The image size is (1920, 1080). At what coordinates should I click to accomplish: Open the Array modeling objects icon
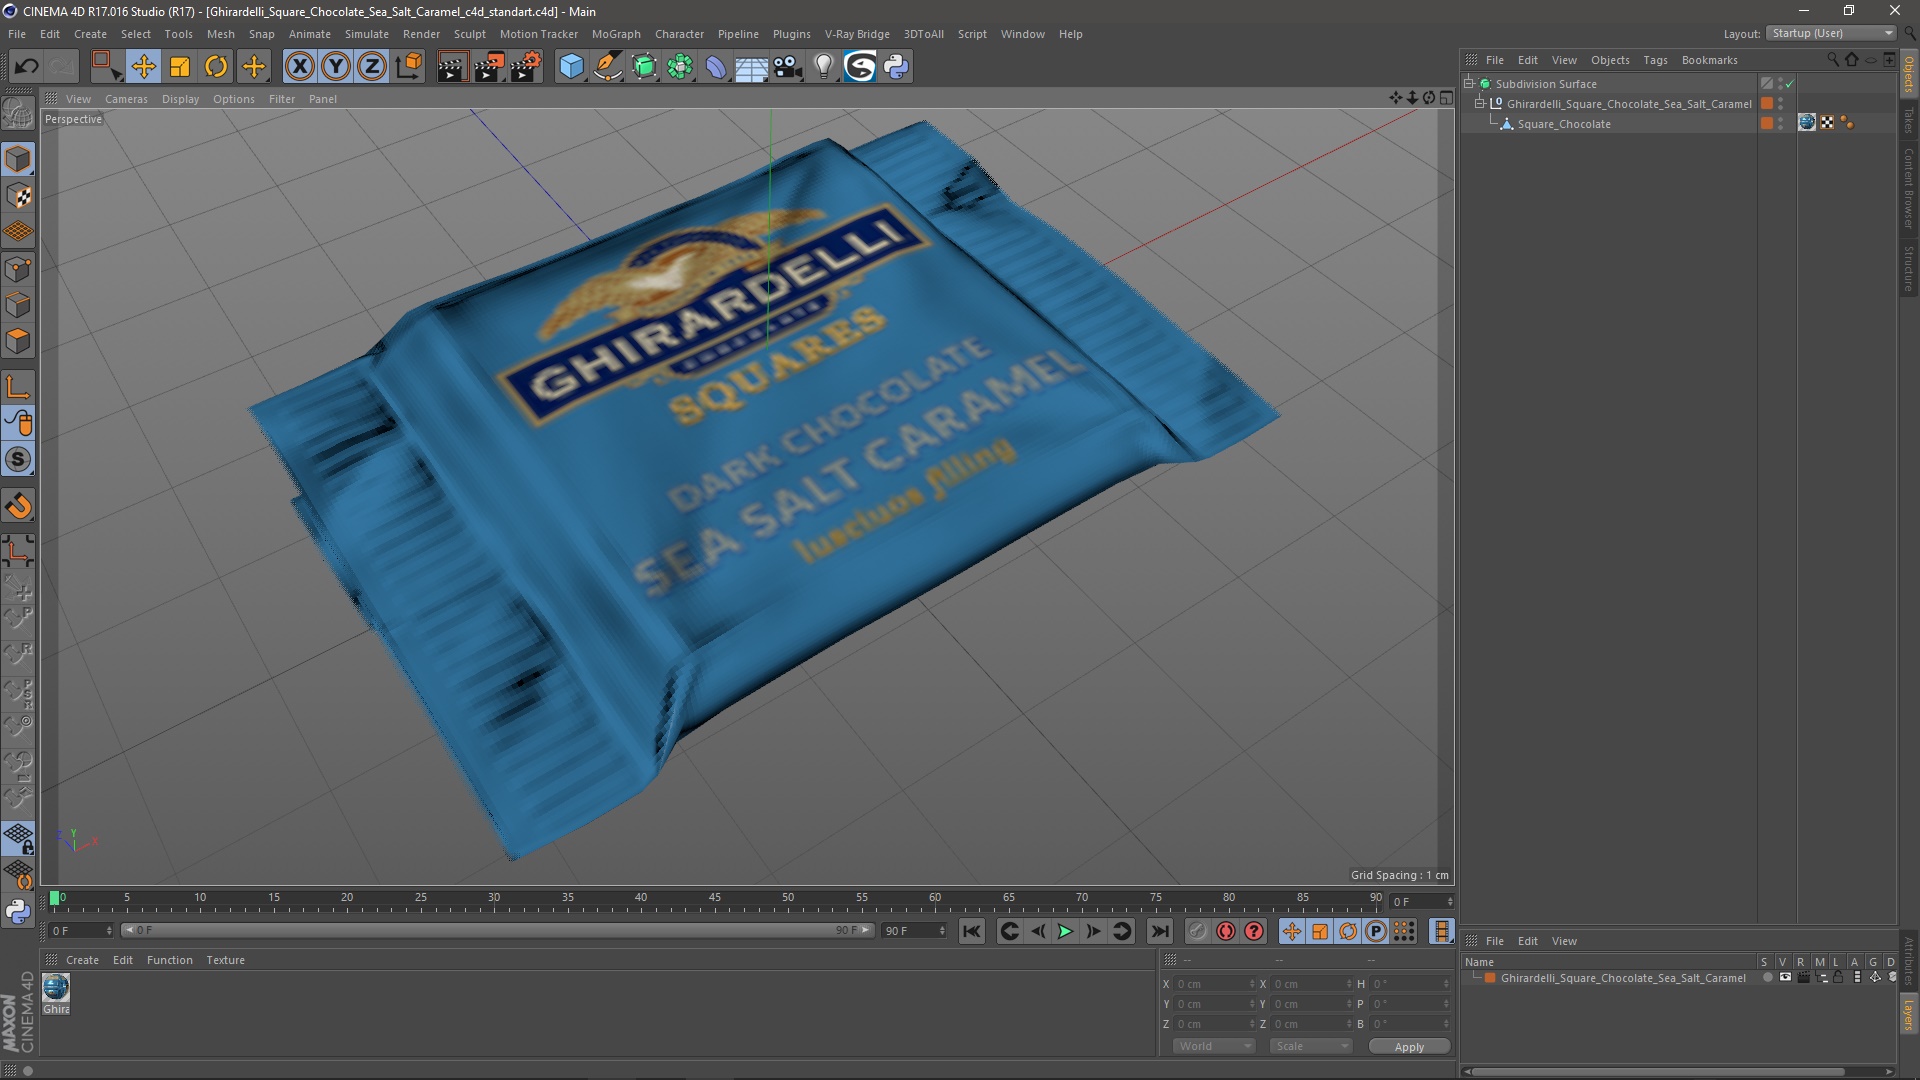point(680,66)
